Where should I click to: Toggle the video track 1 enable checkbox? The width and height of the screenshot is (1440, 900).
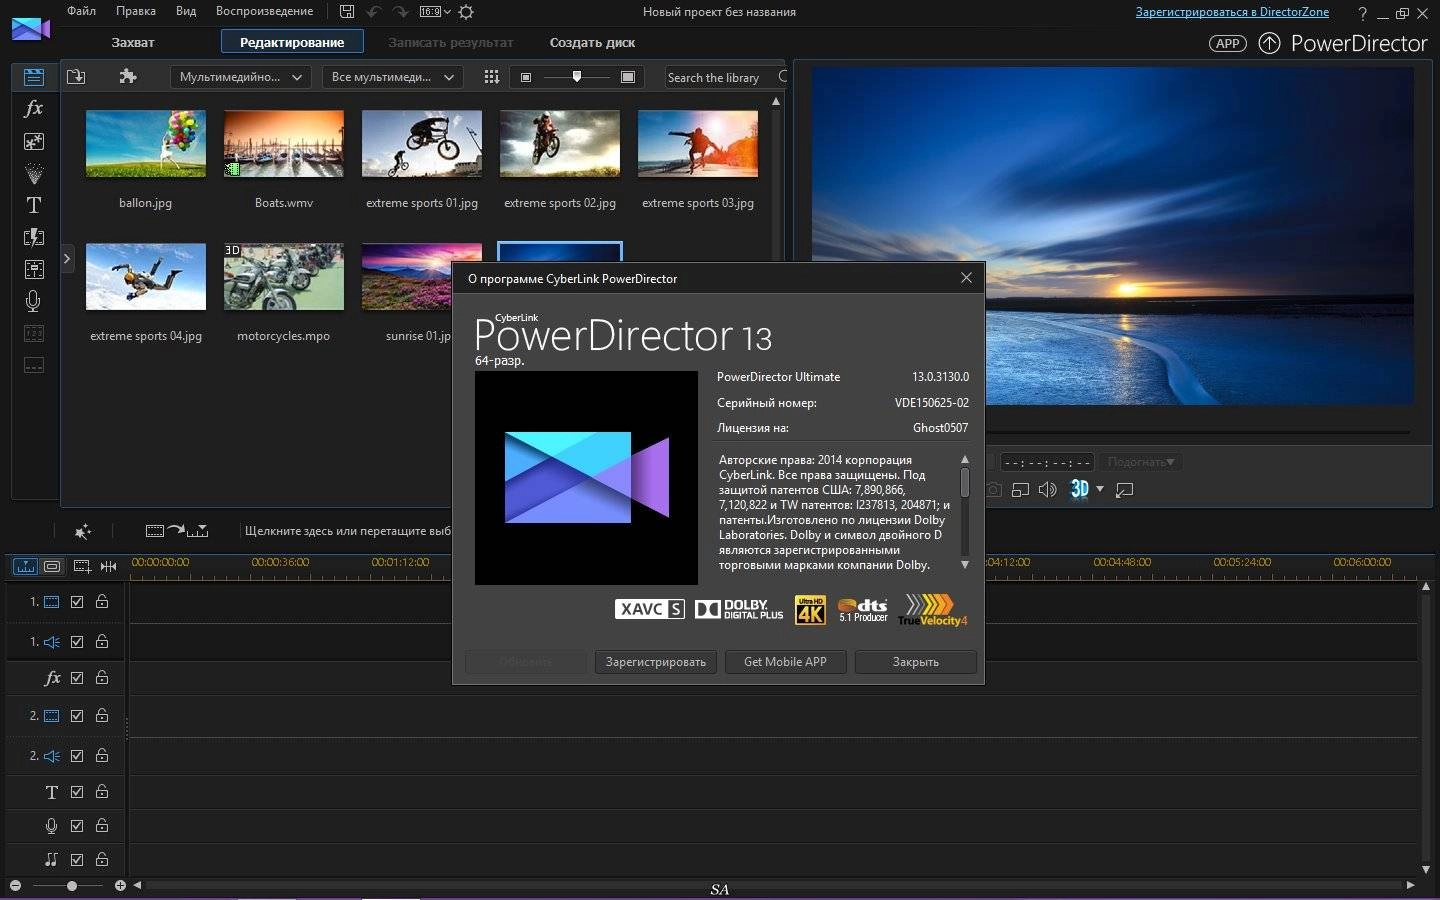(77, 602)
